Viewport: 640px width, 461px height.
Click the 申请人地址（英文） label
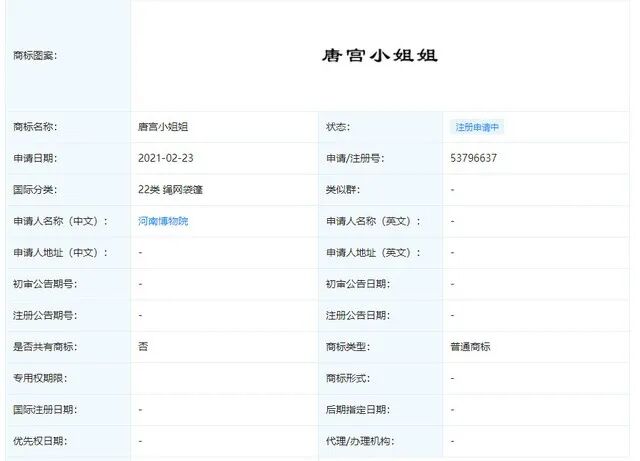(x=373, y=252)
